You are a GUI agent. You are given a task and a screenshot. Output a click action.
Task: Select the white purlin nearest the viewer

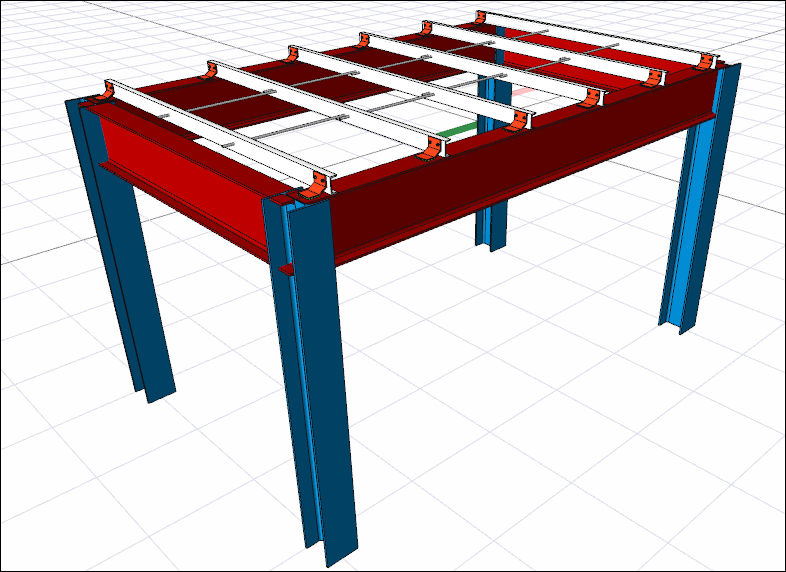tap(218, 134)
